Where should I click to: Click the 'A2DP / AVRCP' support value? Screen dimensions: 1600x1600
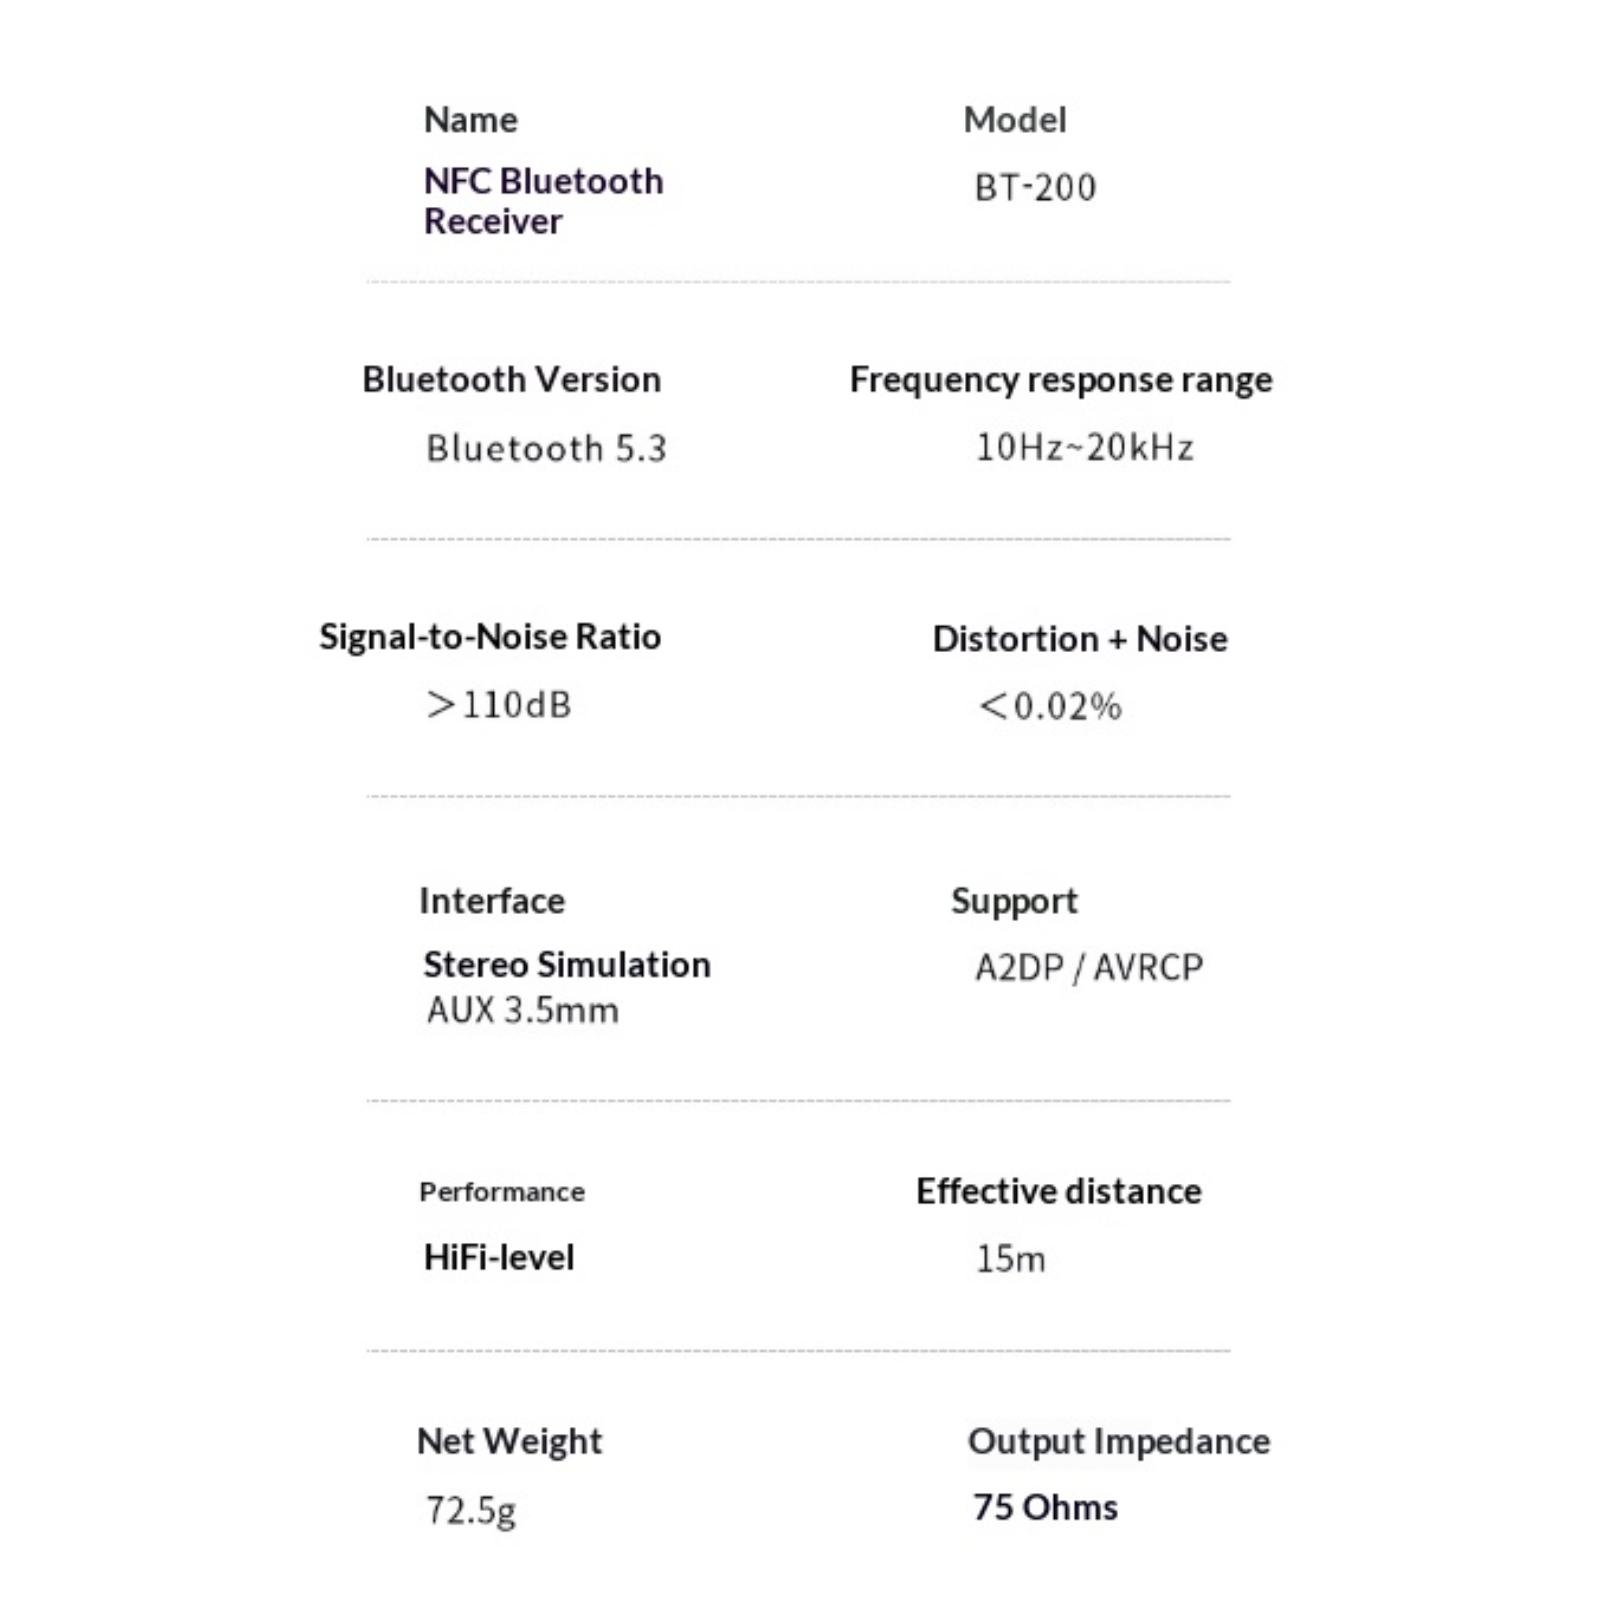[1089, 967]
